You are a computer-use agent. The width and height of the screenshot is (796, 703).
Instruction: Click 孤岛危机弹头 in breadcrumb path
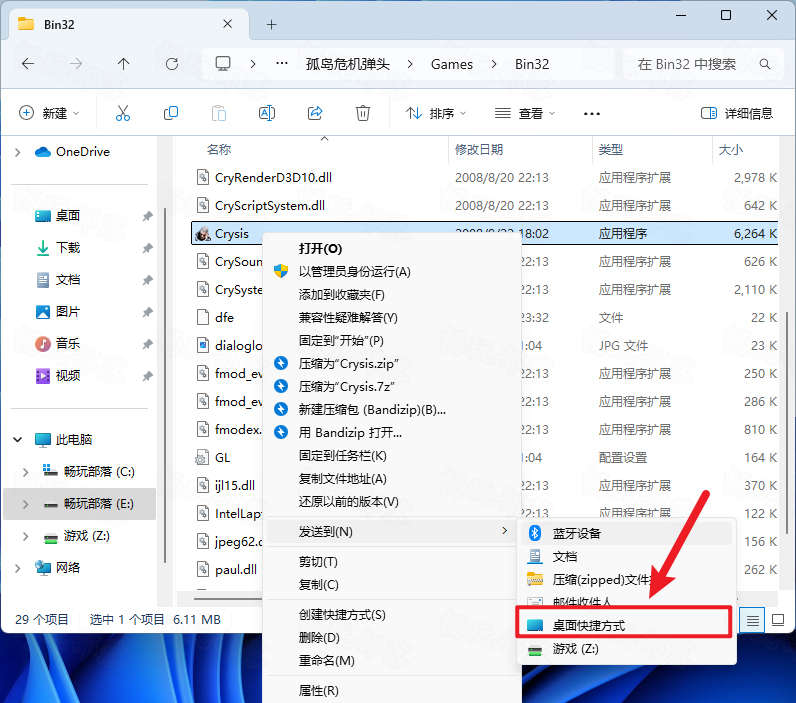click(348, 64)
